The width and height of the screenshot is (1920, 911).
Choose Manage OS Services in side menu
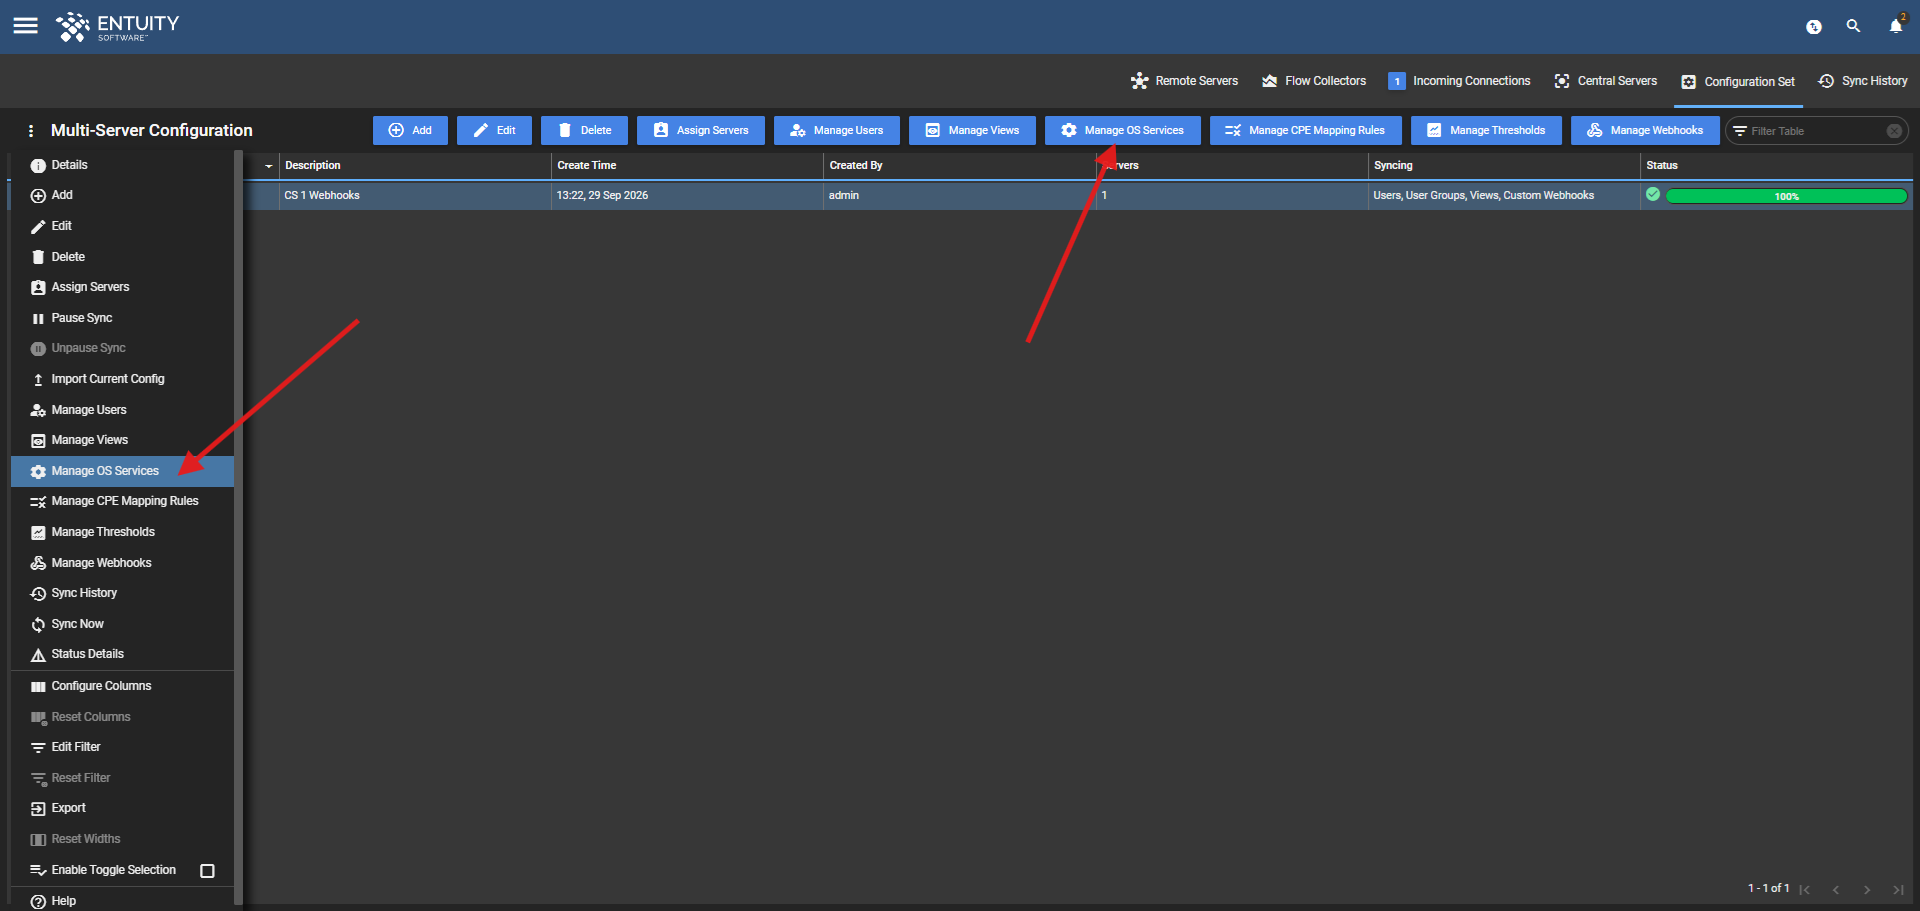click(x=122, y=471)
